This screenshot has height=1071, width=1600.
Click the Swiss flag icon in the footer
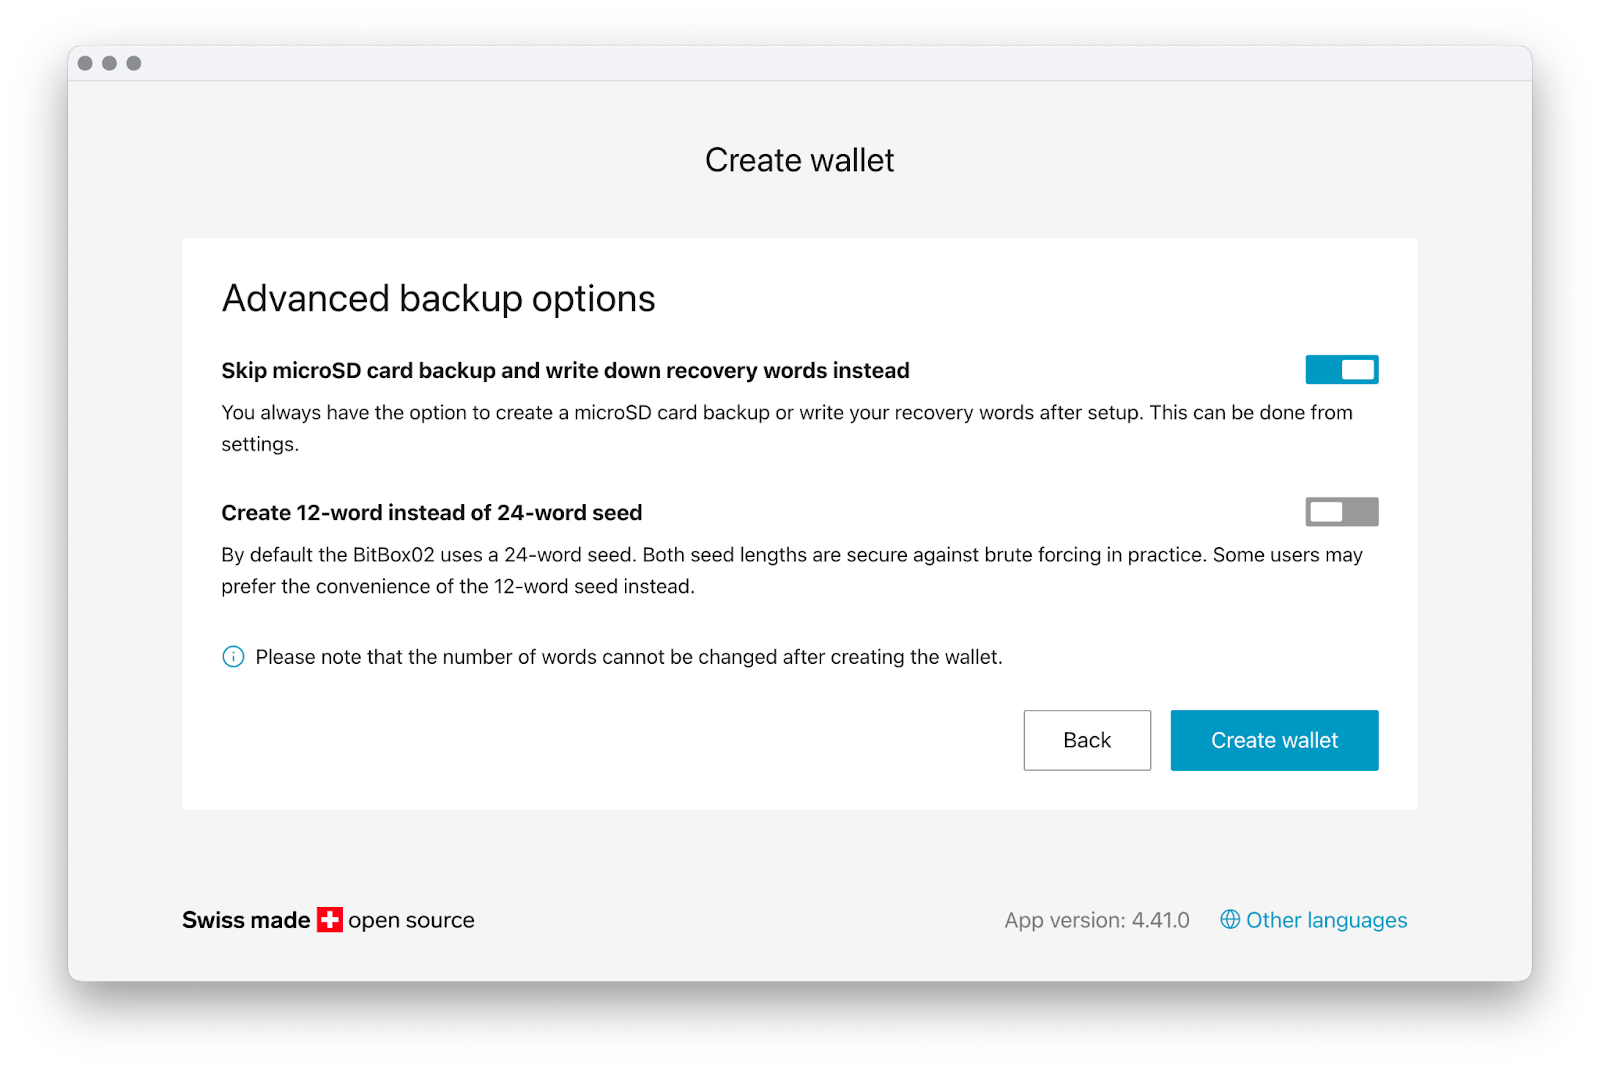click(330, 920)
